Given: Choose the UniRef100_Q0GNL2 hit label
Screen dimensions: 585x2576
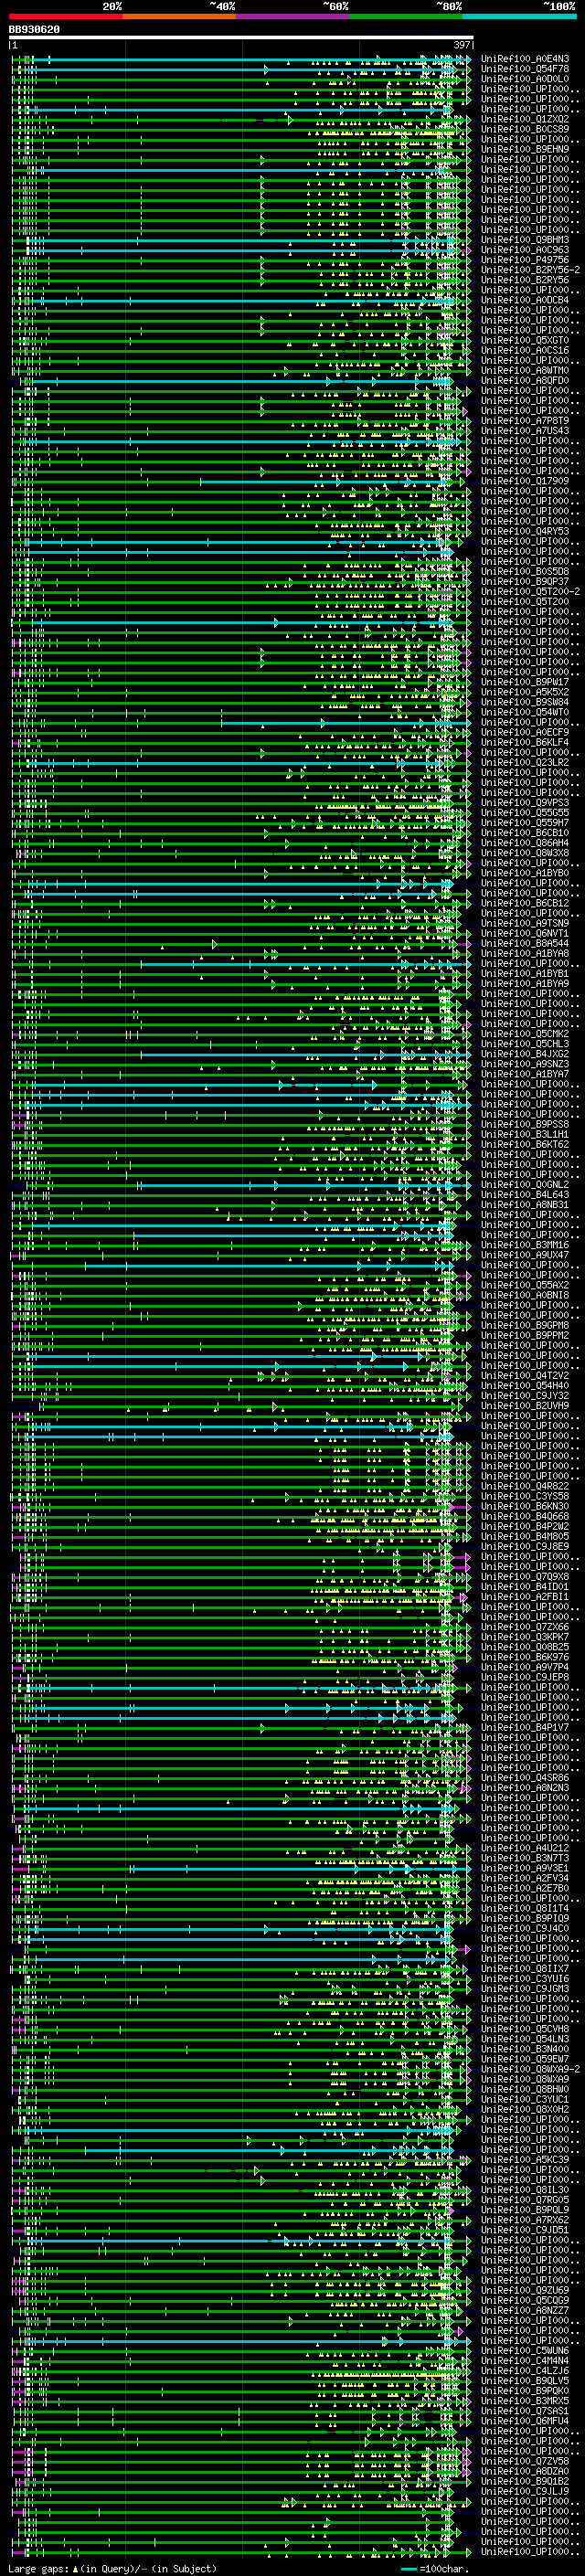Looking at the screenshot, I should (x=524, y=1185).
